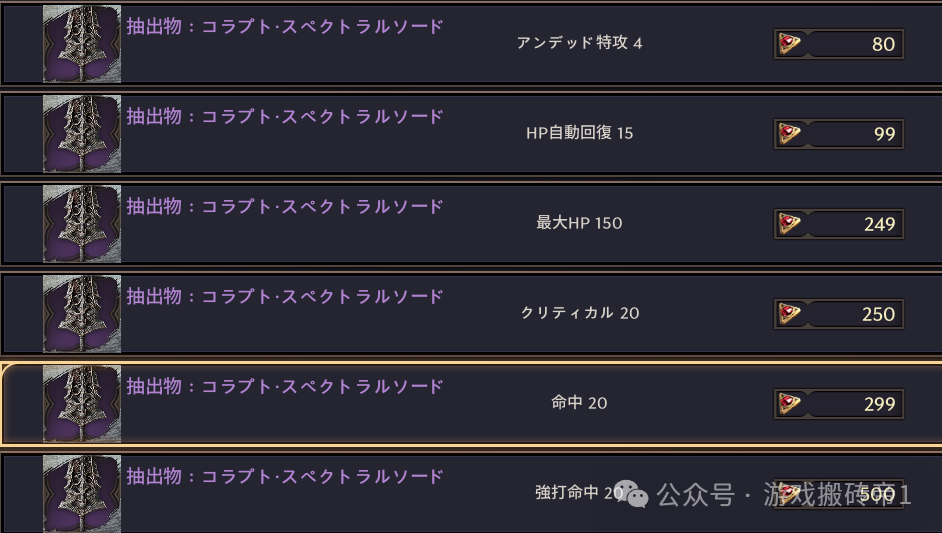The width and height of the screenshot is (942, 533).
Task: Tap currency gem icon next to 249
Action: pyautogui.click(x=790, y=224)
